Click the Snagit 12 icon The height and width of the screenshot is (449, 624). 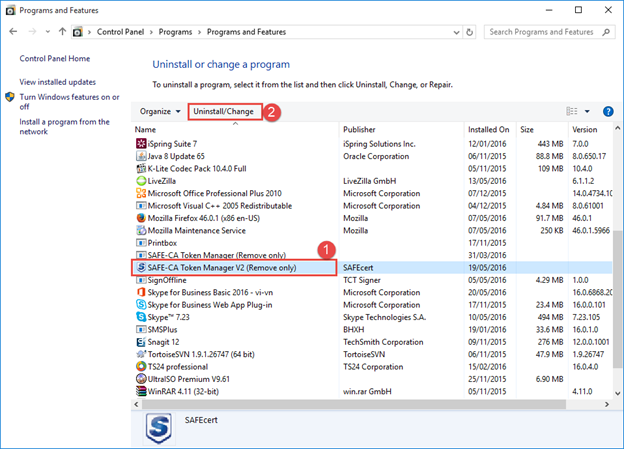click(141, 342)
